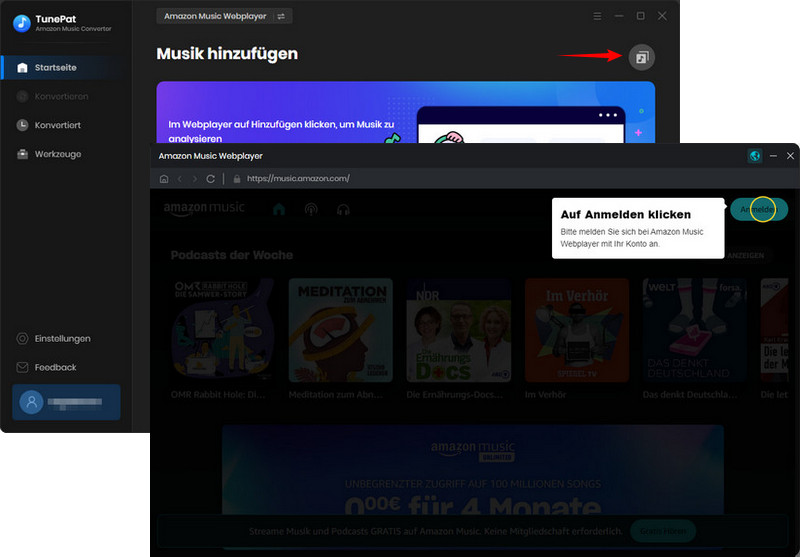Go forward in the webplayer browser

[x=194, y=179]
